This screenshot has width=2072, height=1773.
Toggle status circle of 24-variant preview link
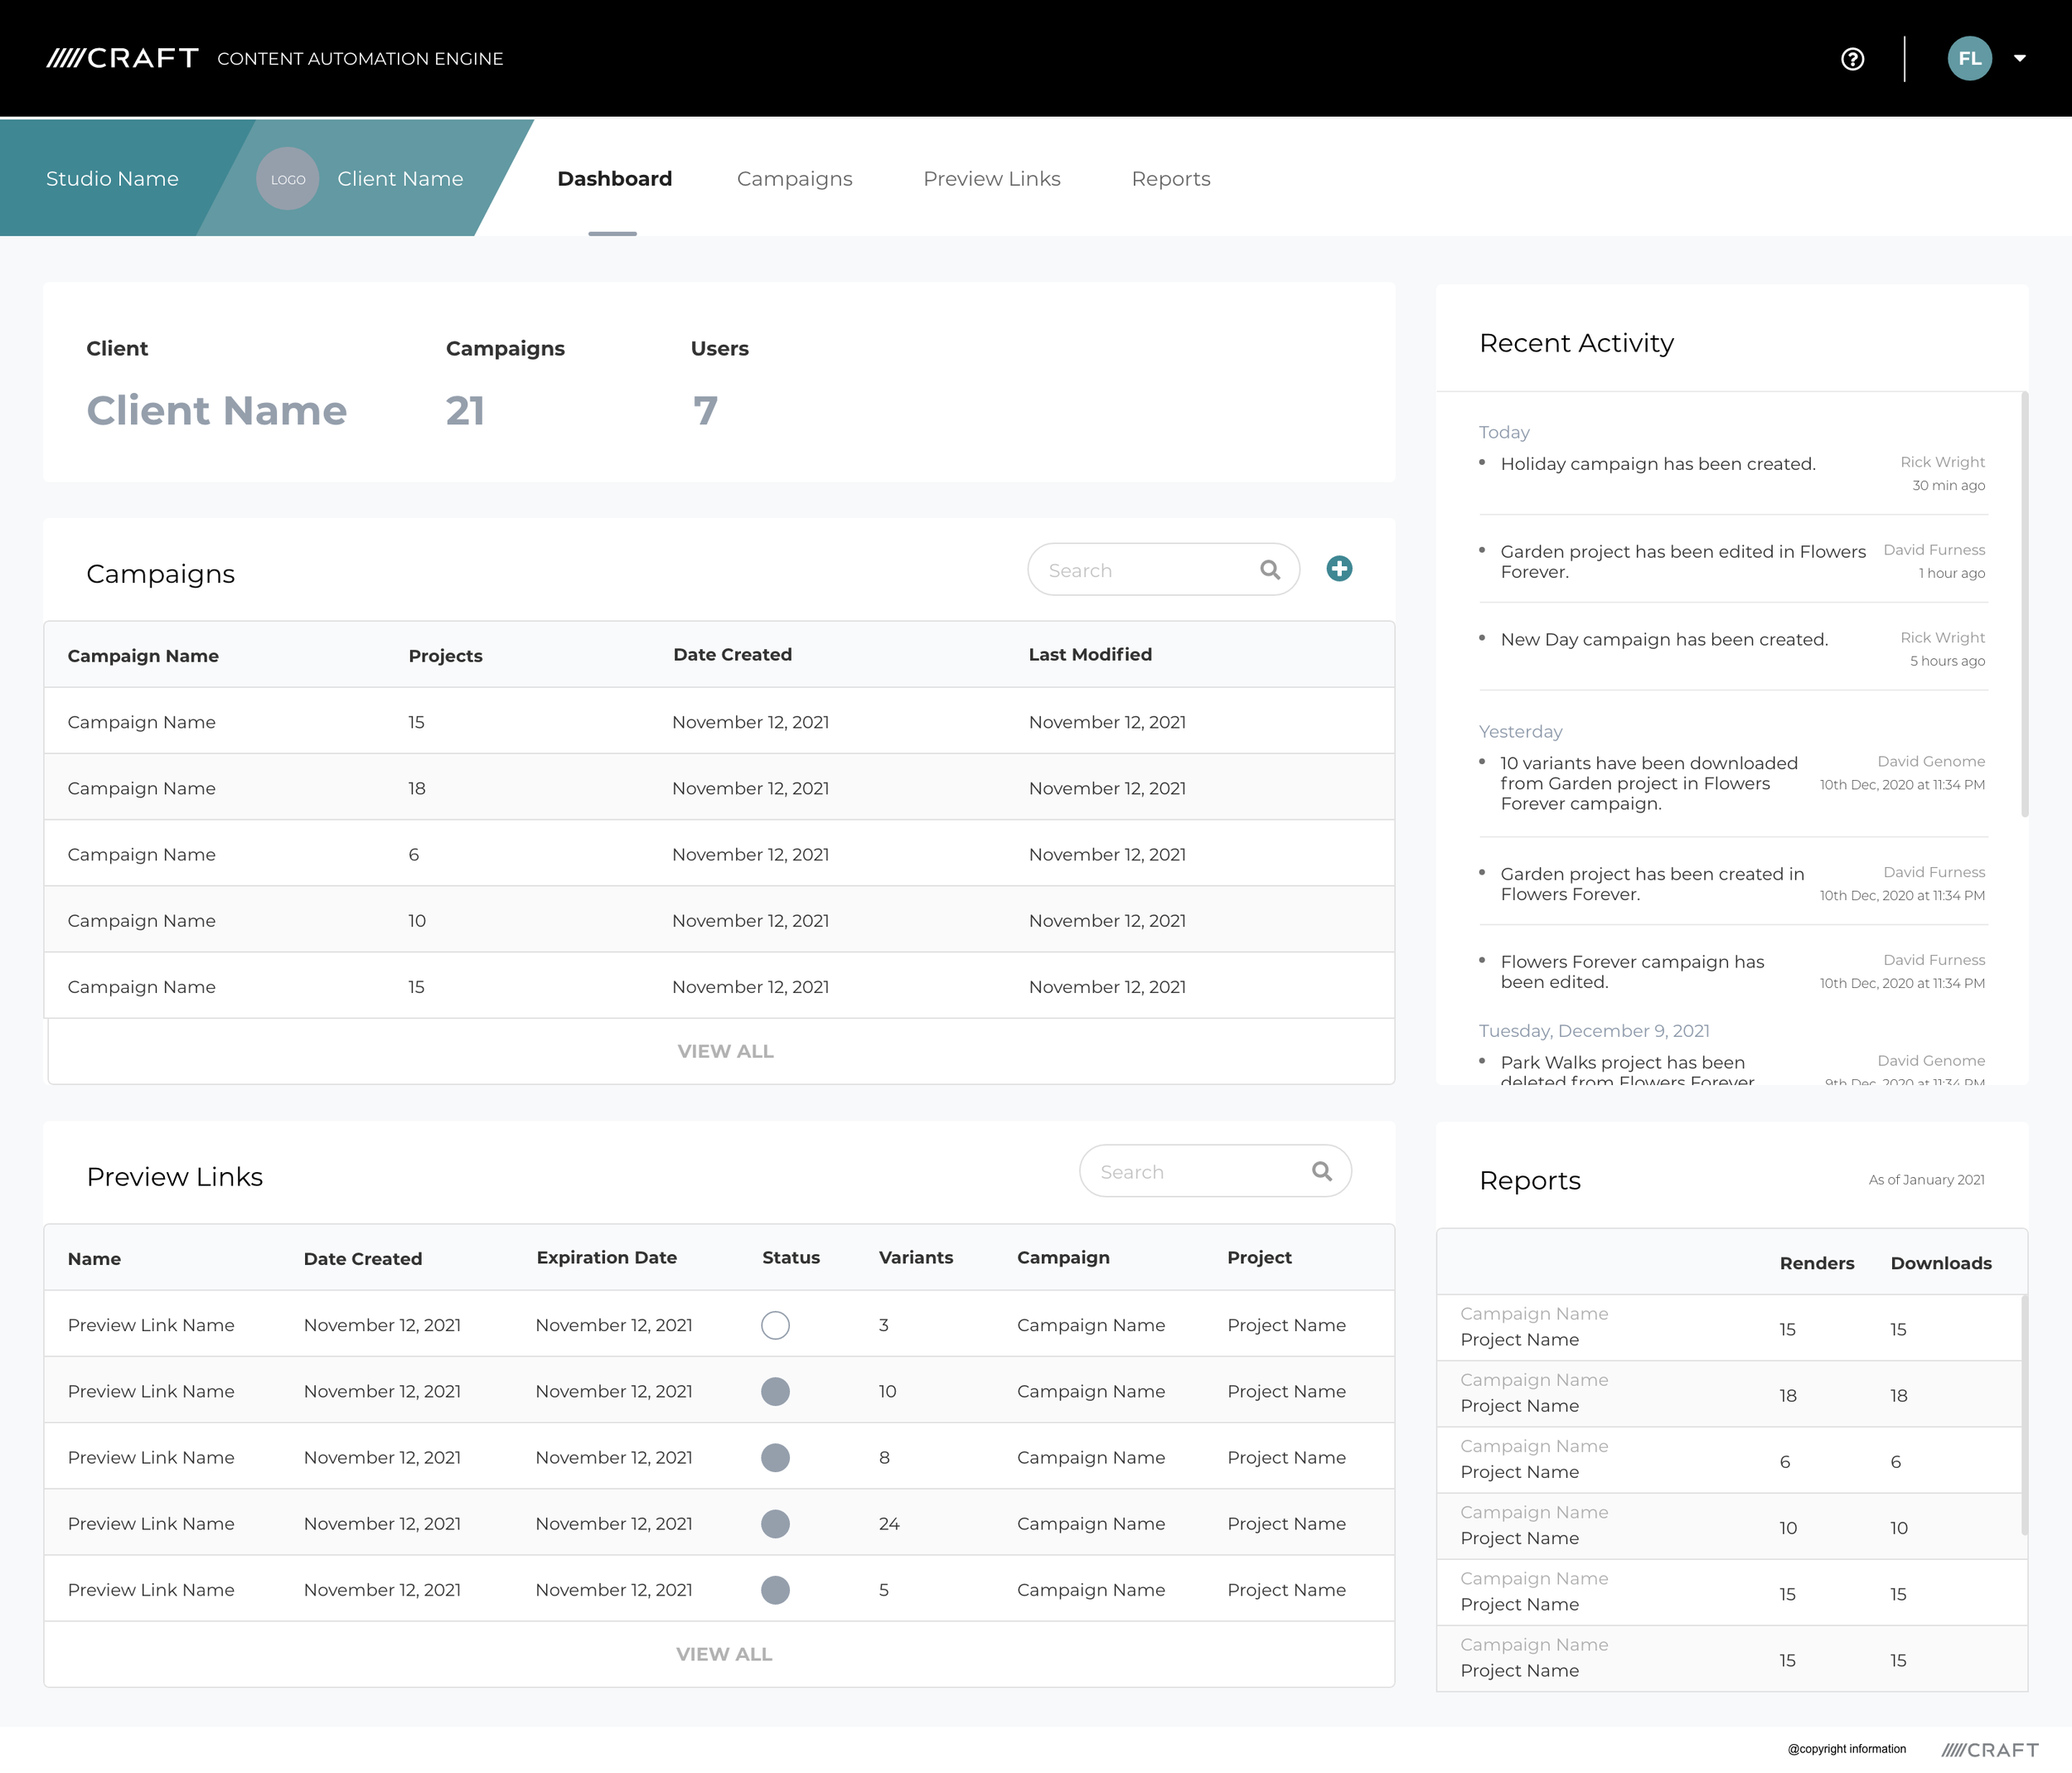(775, 1524)
